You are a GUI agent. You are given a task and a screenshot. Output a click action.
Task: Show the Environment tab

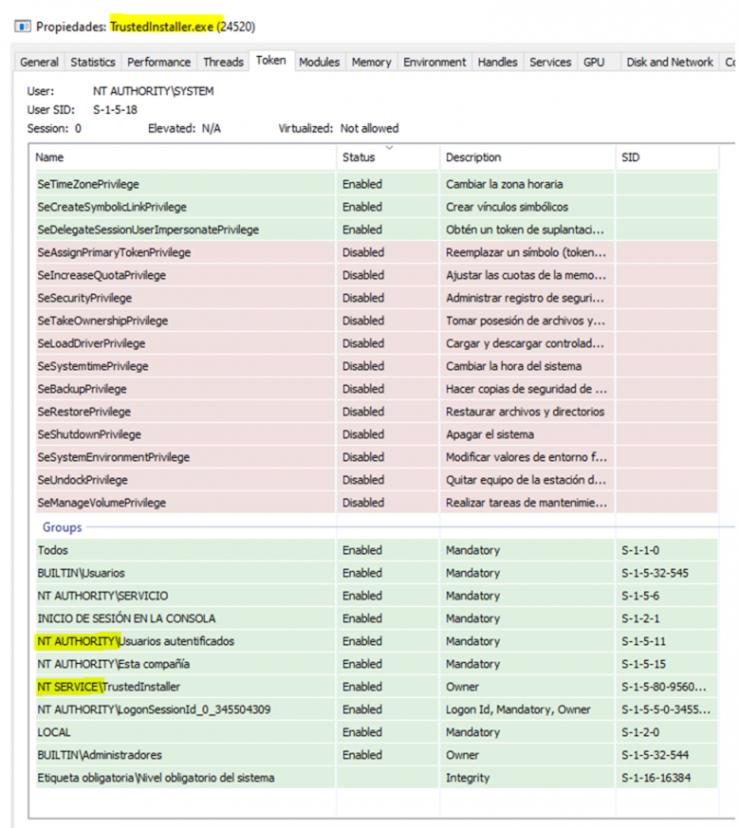[434, 62]
